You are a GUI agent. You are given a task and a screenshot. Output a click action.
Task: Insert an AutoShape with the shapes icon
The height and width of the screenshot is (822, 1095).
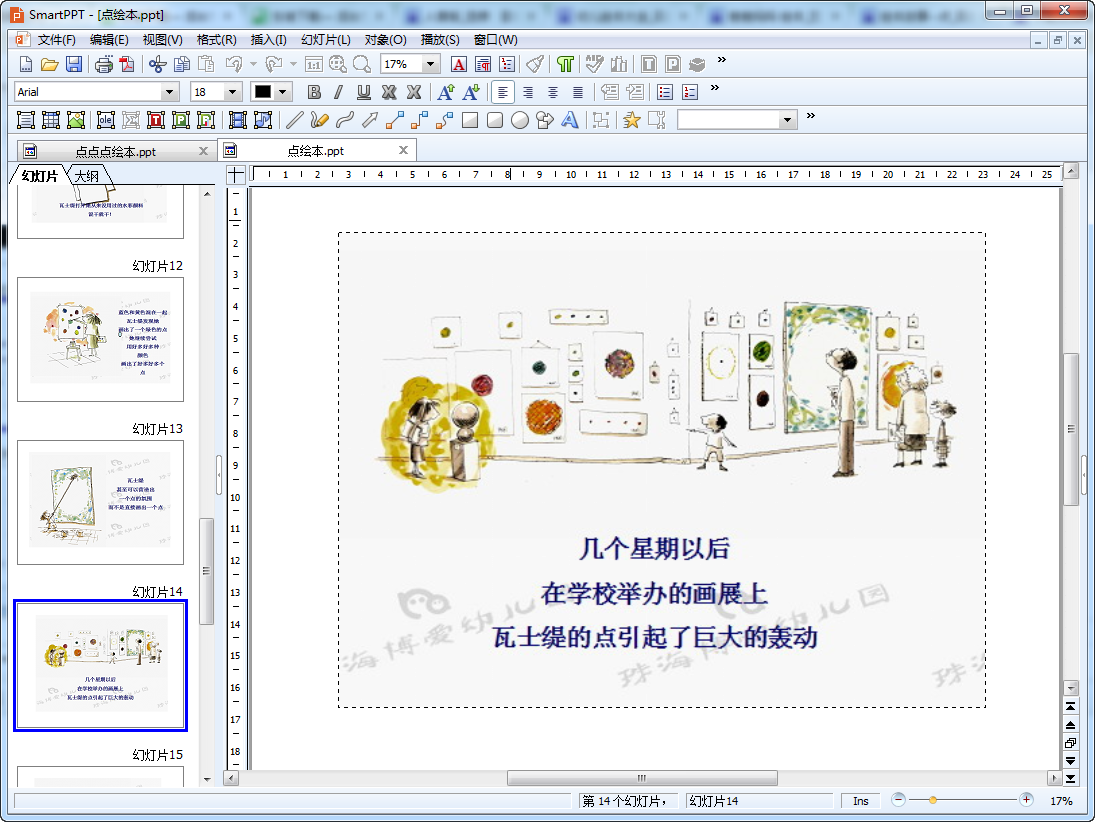tap(545, 120)
